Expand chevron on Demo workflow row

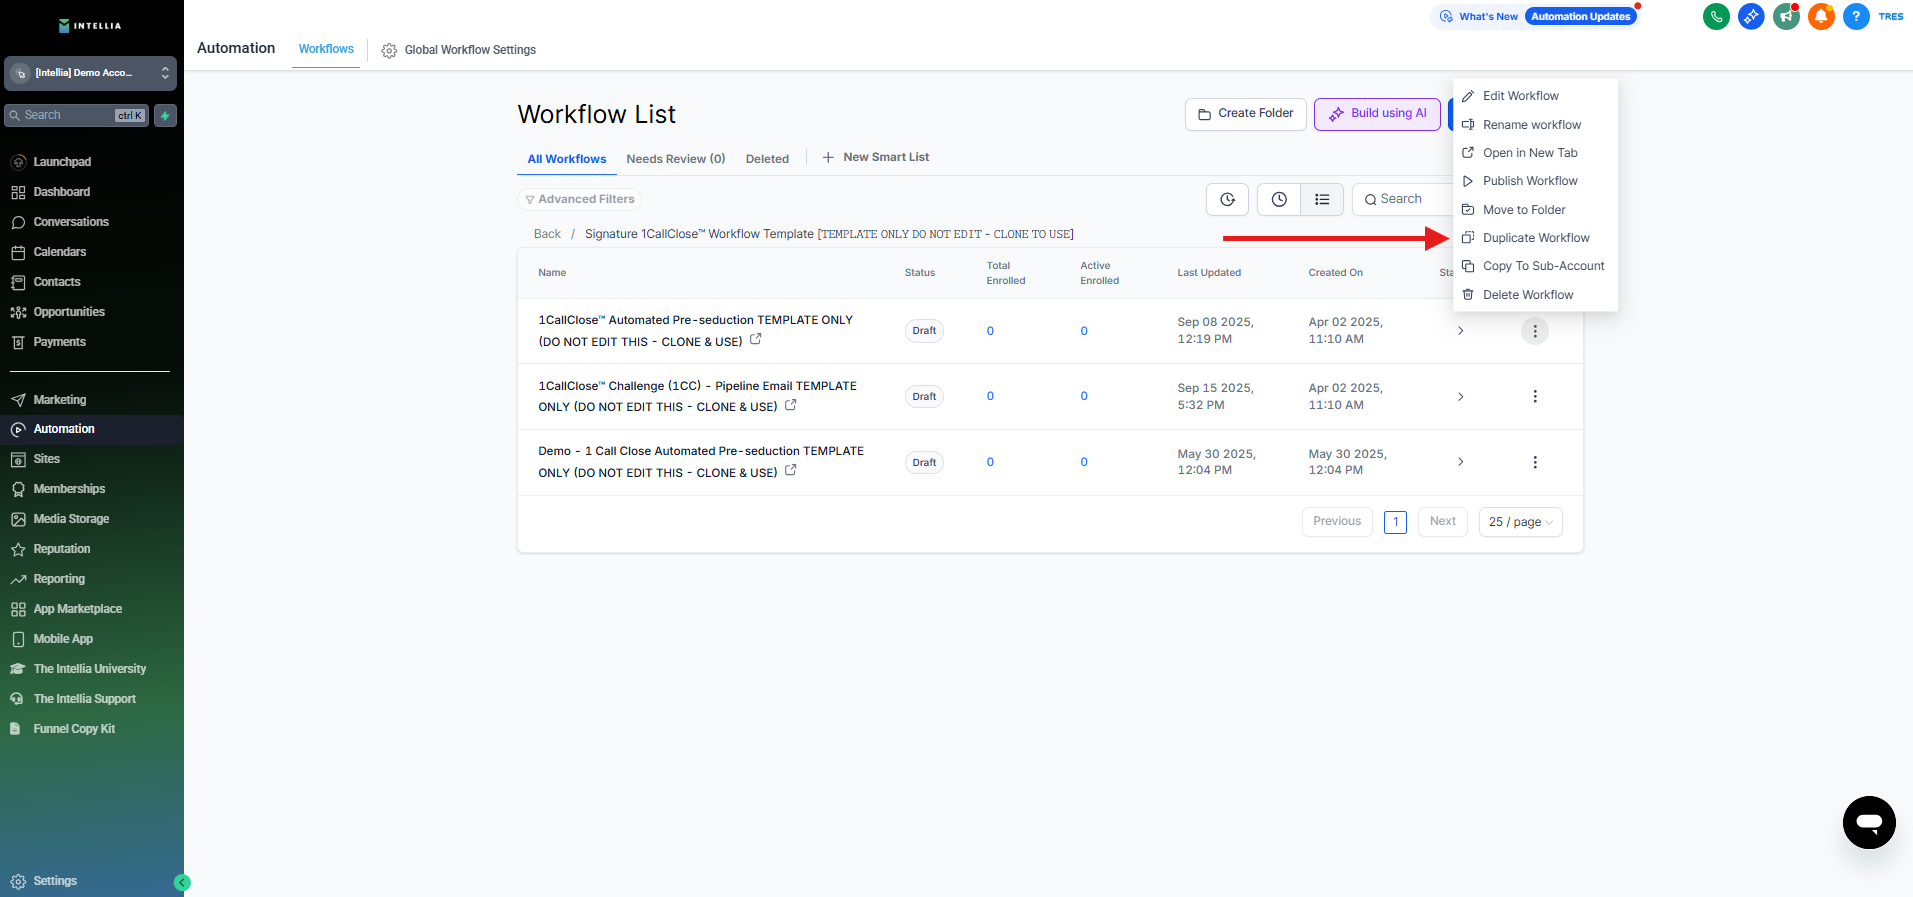tap(1460, 462)
